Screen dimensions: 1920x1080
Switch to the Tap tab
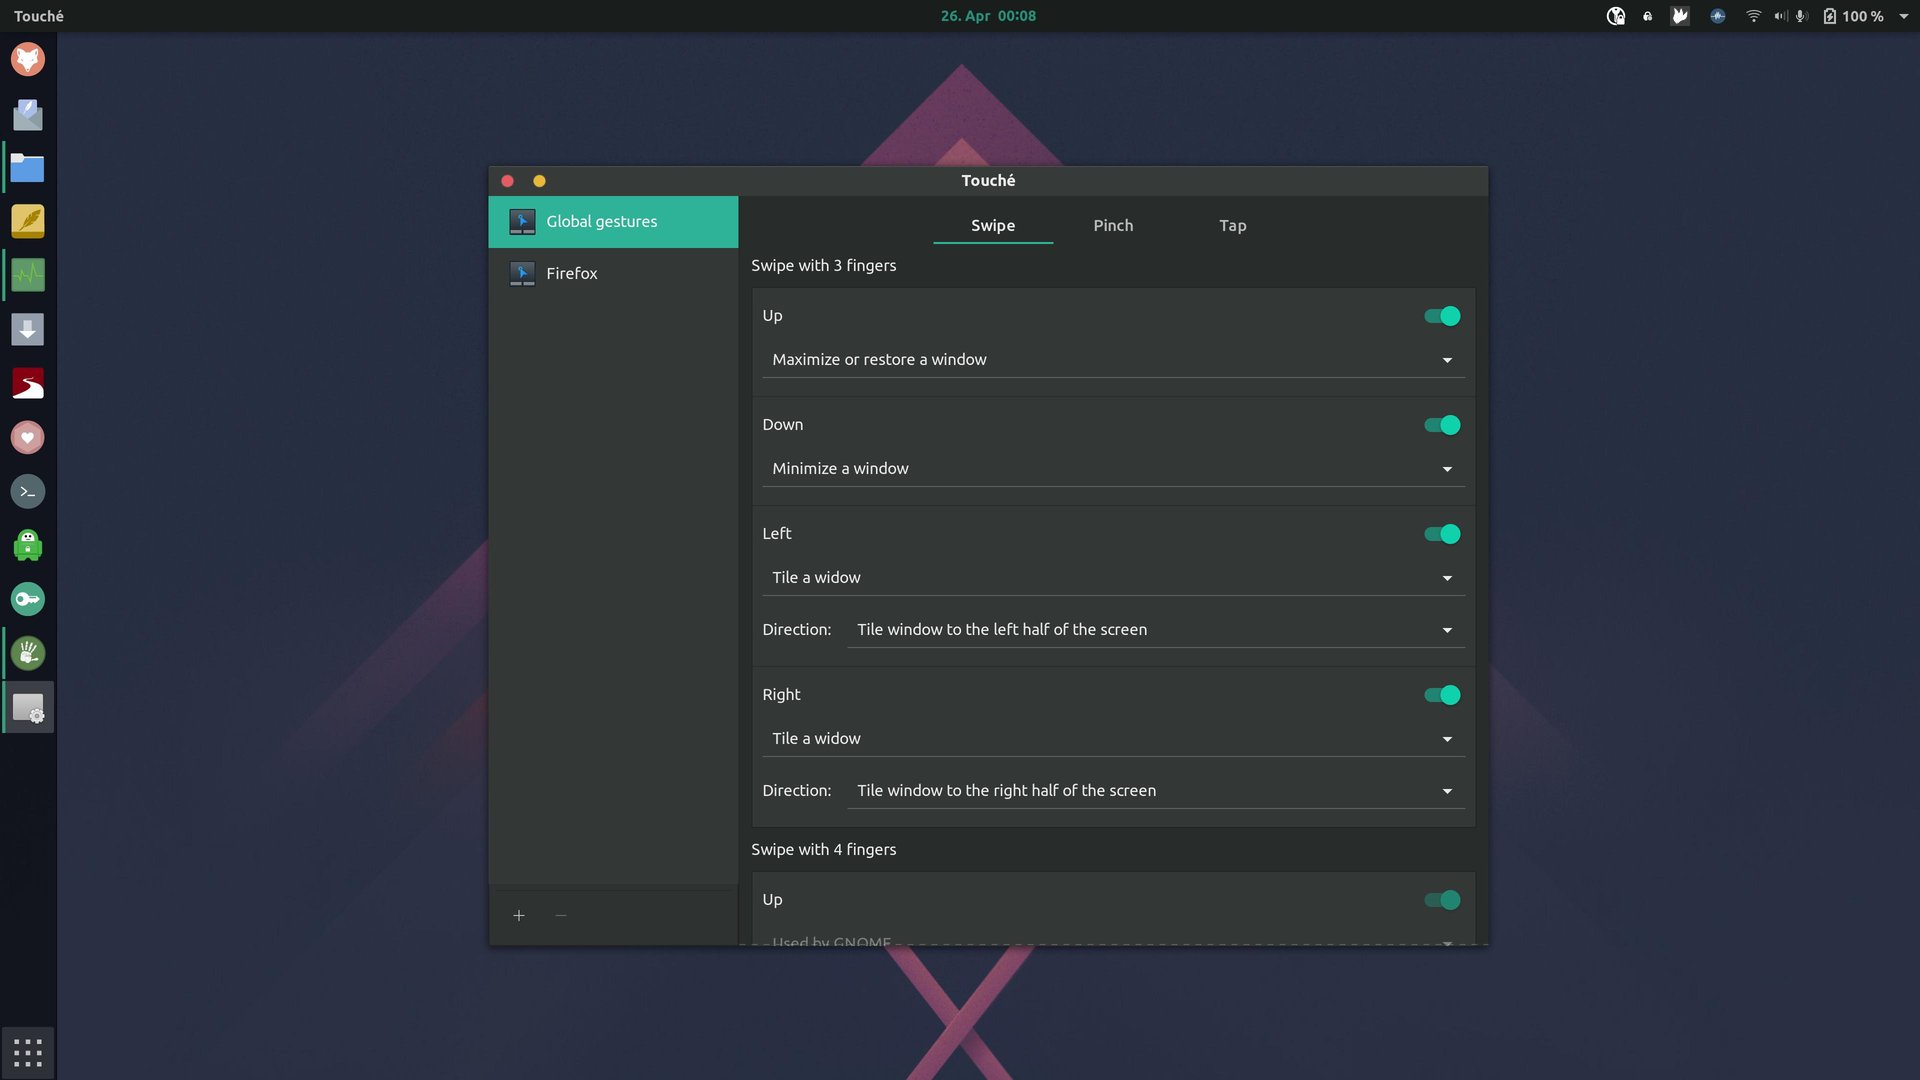pos(1232,226)
